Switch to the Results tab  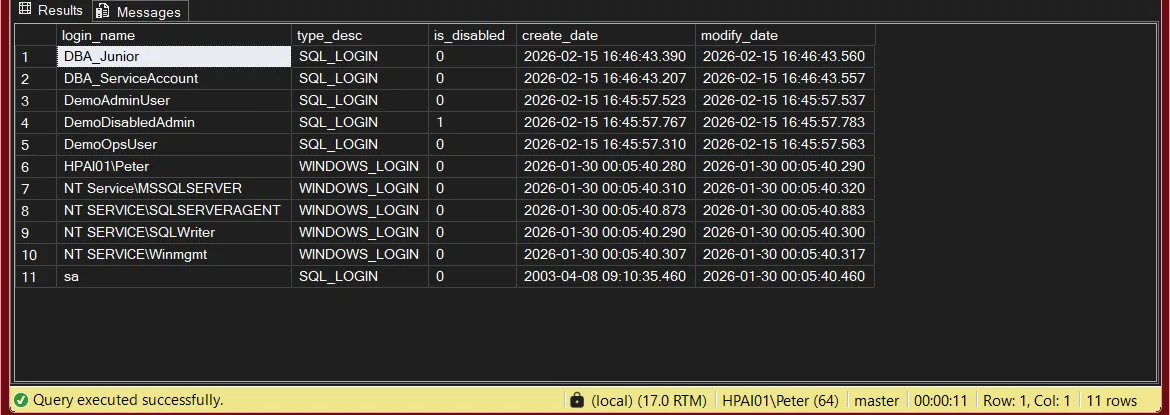pos(50,10)
